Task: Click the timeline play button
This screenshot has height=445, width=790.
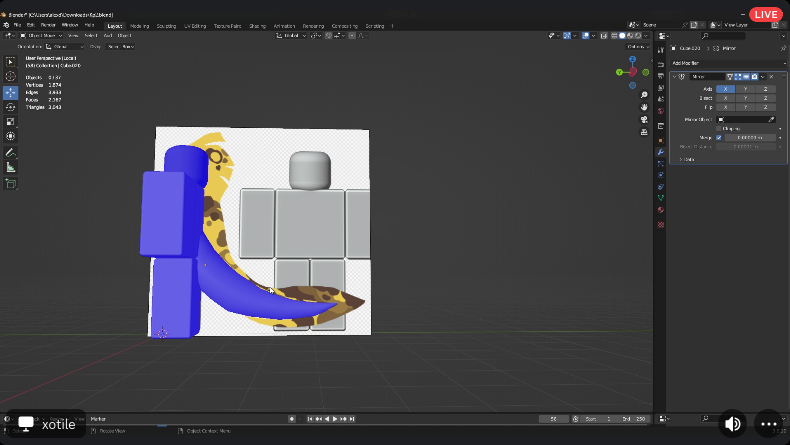Action: point(335,419)
